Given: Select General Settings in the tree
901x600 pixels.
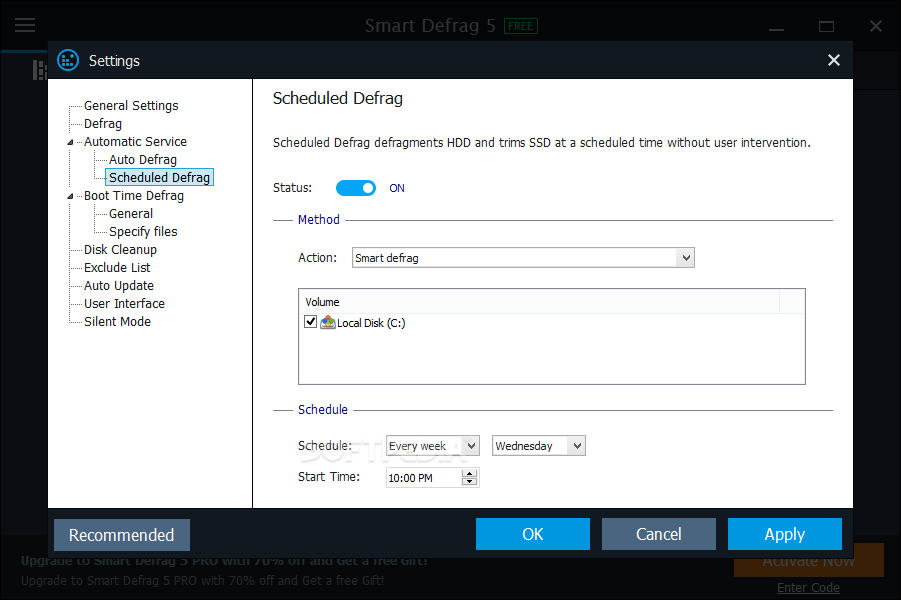Looking at the screenshot, I should (131, 106).
